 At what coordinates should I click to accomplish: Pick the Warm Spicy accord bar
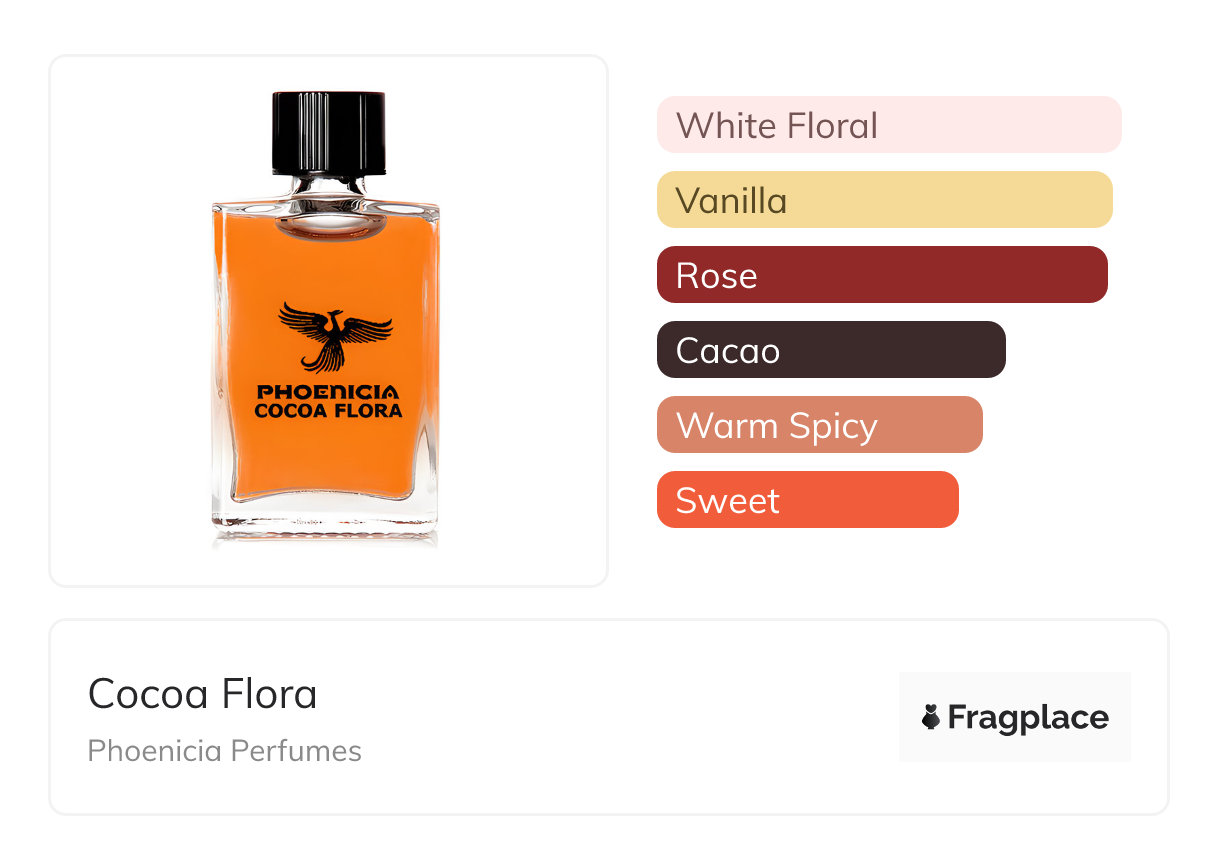click(x=819, y=425)
